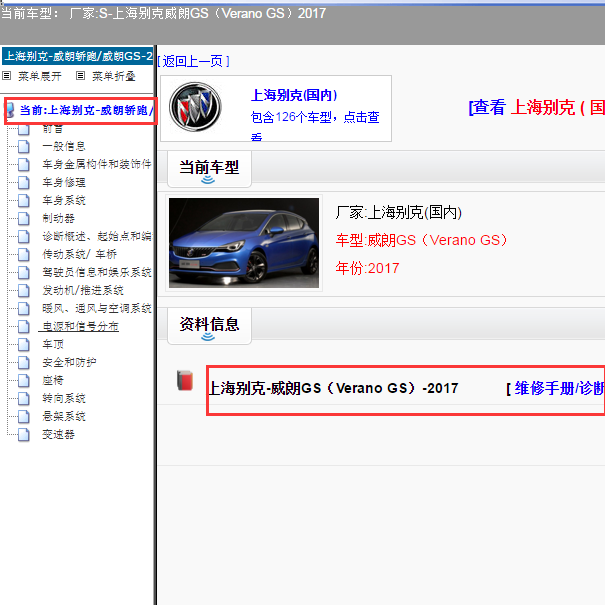Select 制动器 tree entry
Image resolution: width=605 pixels, height=605 pixels.
[58, 218]
